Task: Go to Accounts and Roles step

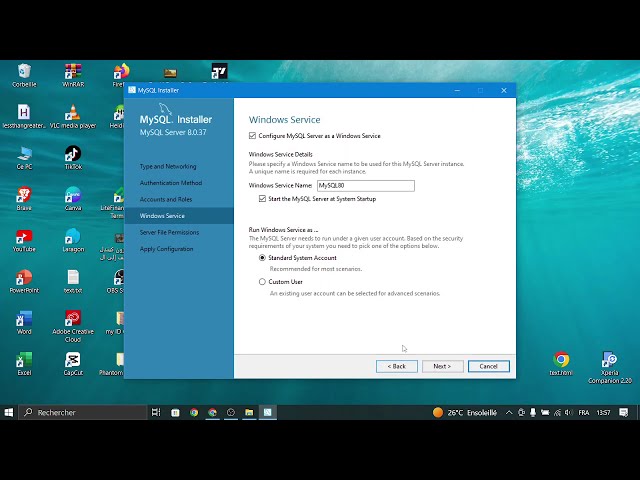Action: [166, 199]
